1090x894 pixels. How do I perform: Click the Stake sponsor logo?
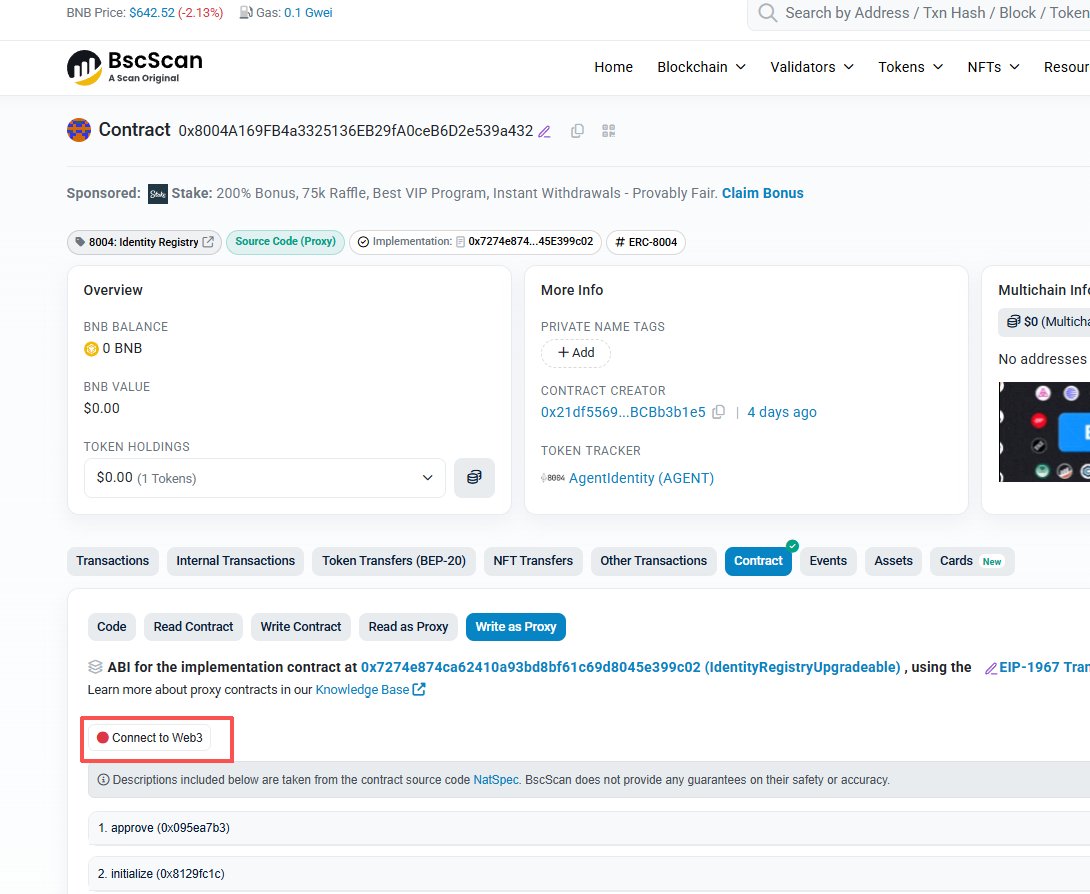coord(158,194)
